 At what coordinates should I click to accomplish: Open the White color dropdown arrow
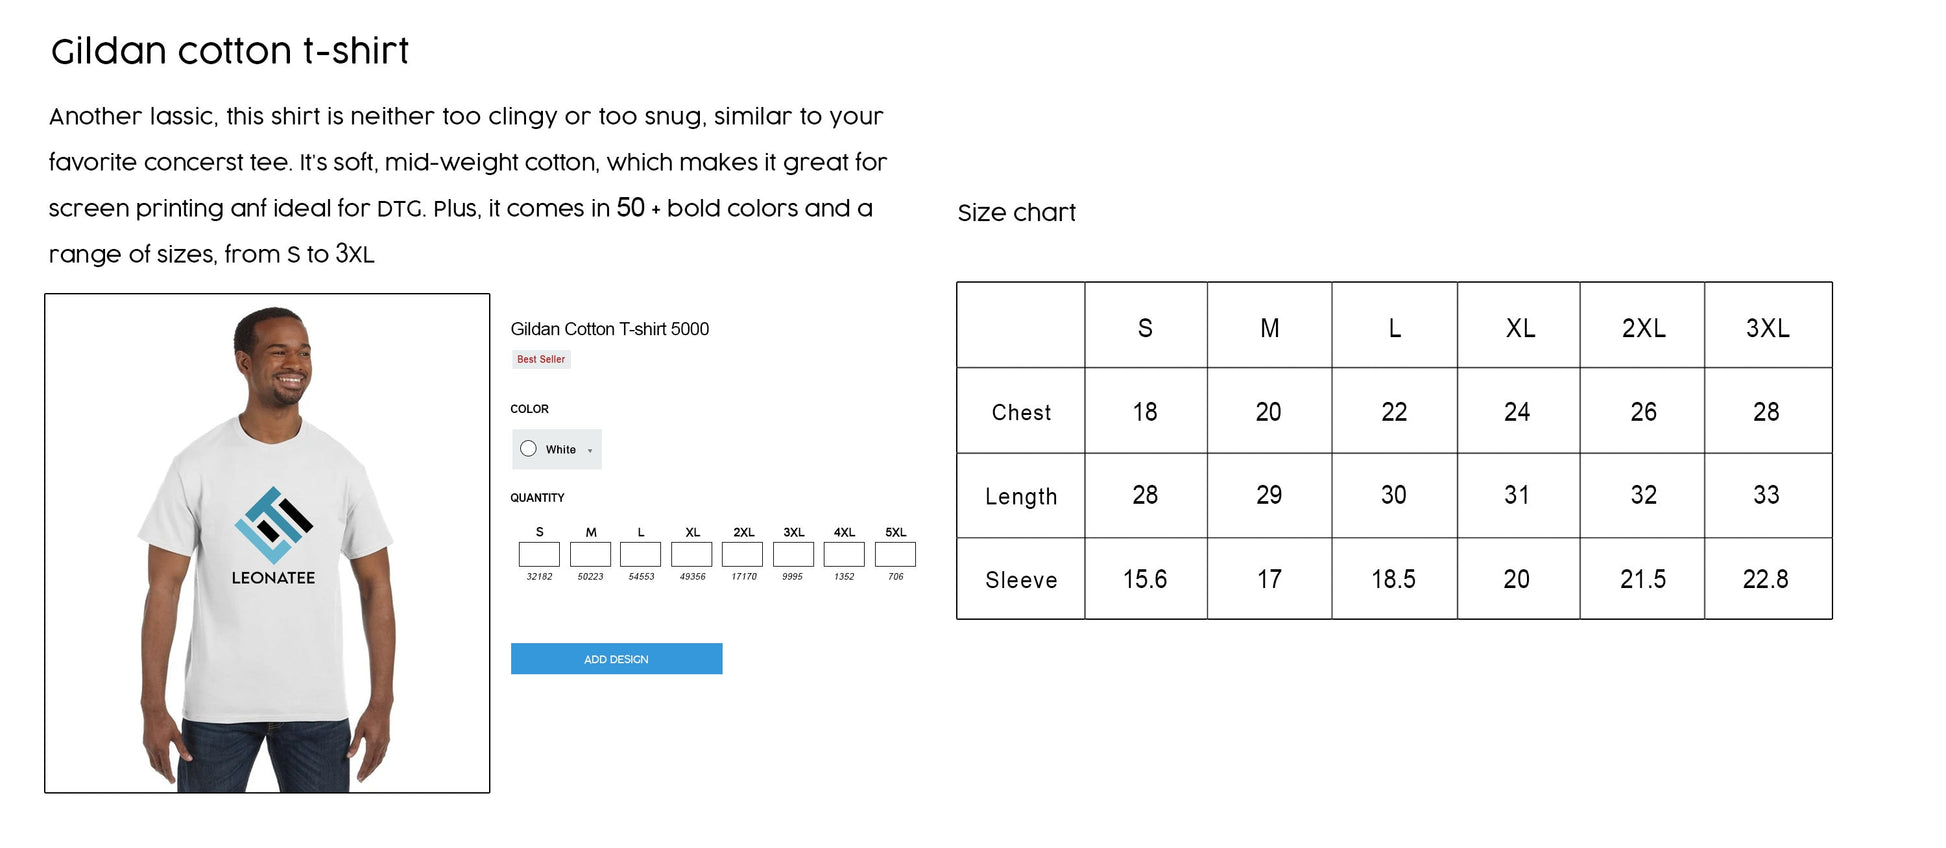(x=590, y=451)
